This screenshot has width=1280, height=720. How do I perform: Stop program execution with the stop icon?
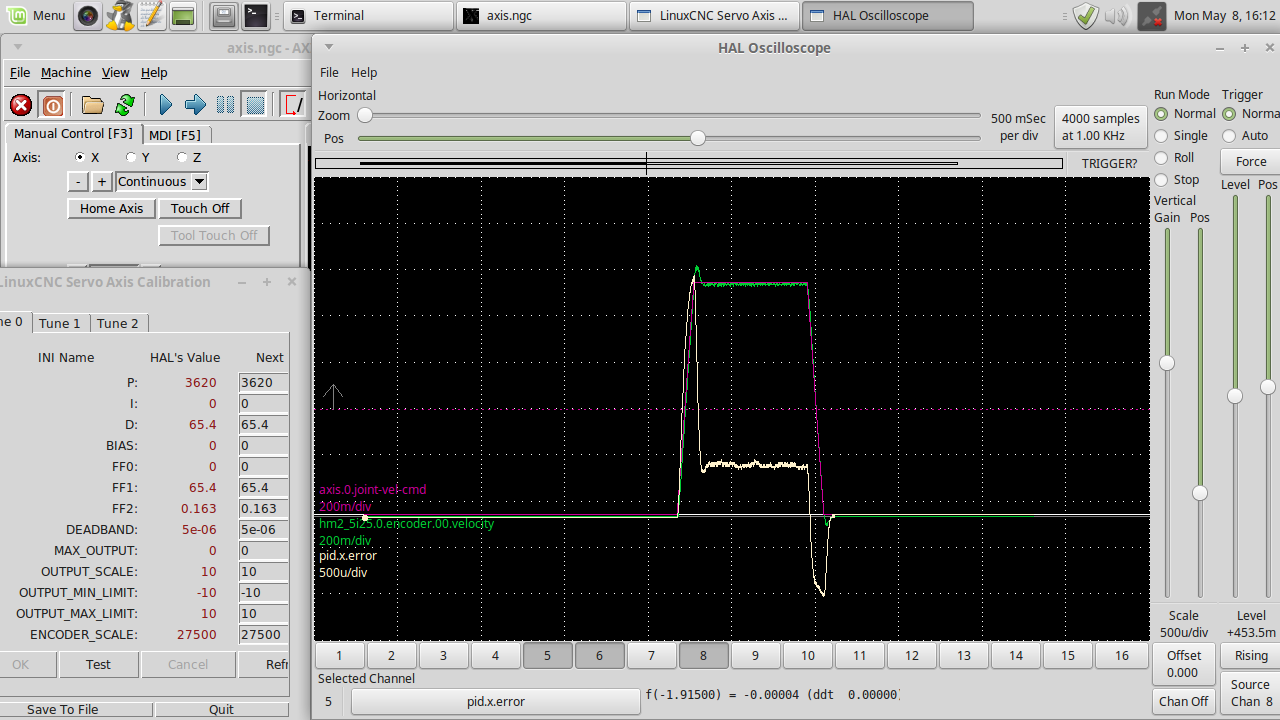256,105
